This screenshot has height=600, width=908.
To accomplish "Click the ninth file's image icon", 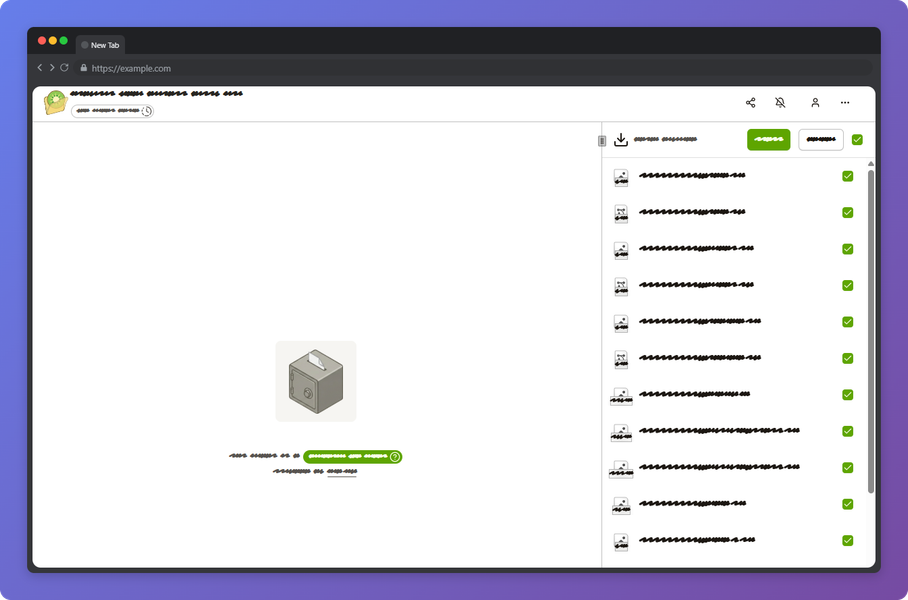I will 621,469.
